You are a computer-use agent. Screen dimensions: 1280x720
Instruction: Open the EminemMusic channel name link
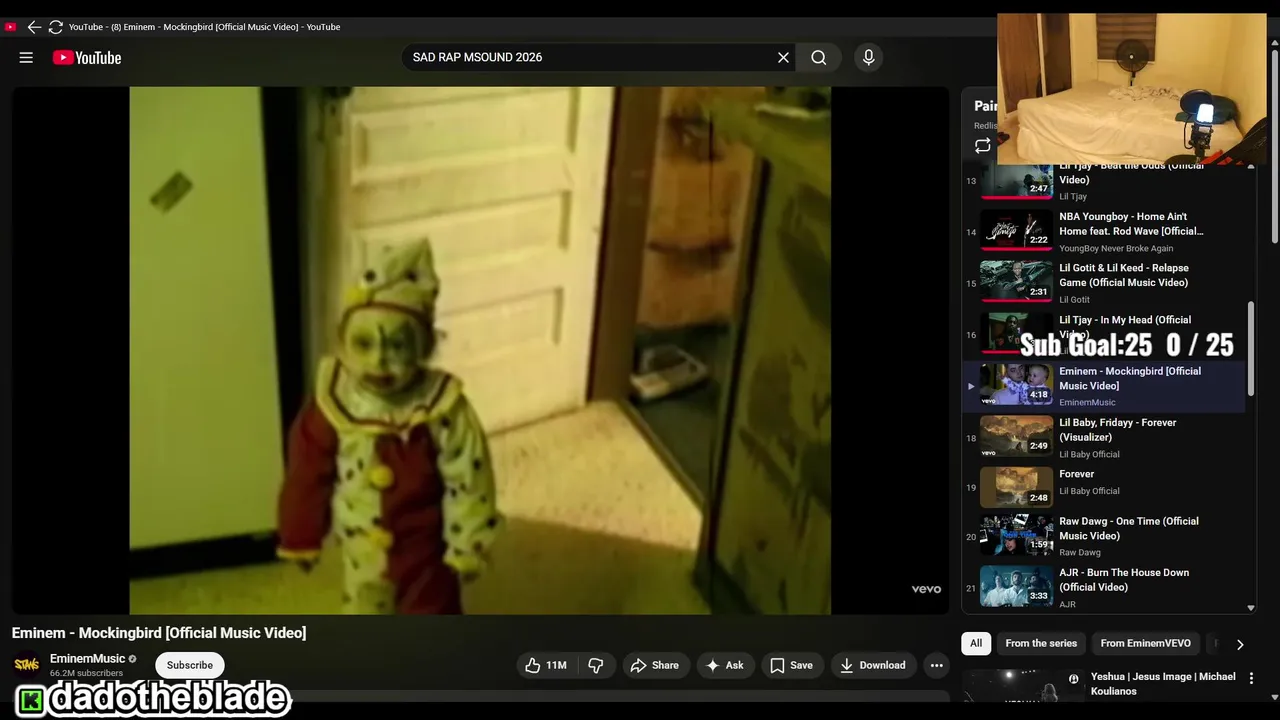pyautogui.click(x=88, y=659)
